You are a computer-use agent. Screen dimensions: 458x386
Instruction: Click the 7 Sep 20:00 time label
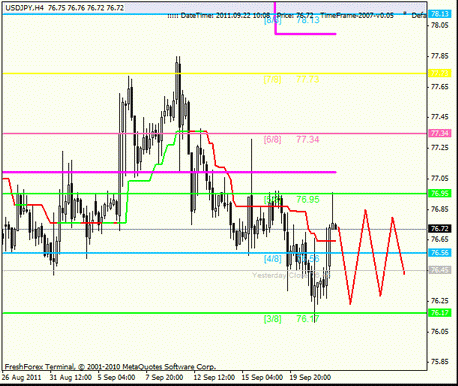(x=164, y=377)
